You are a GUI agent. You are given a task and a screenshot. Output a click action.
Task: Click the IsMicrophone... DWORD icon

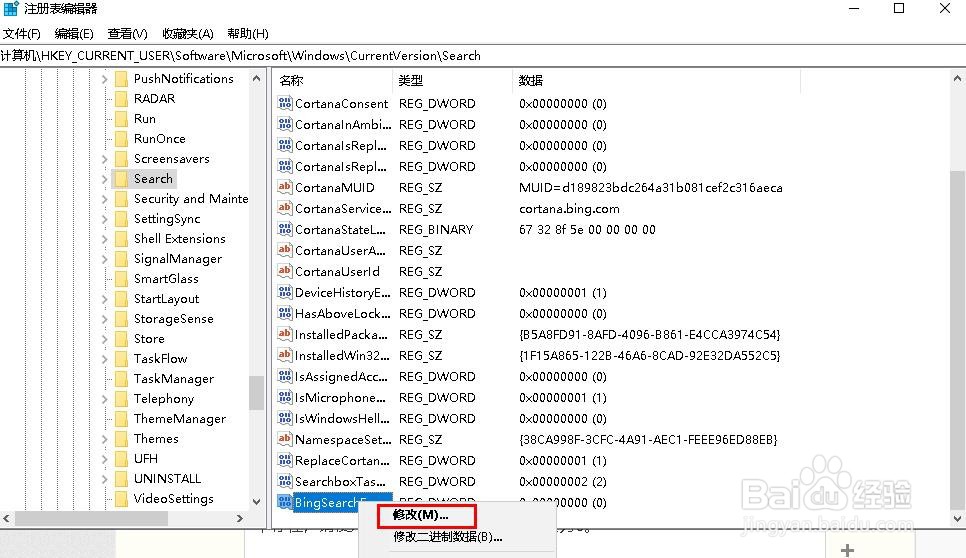pos(285,397)
